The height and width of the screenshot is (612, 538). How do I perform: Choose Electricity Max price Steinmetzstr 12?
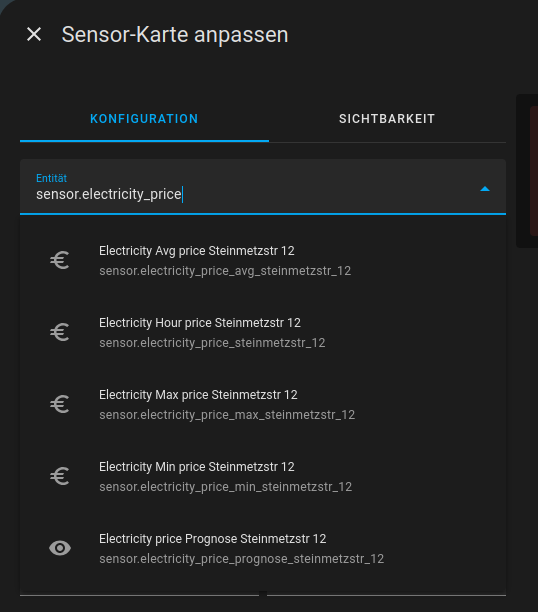click(263, 404)
